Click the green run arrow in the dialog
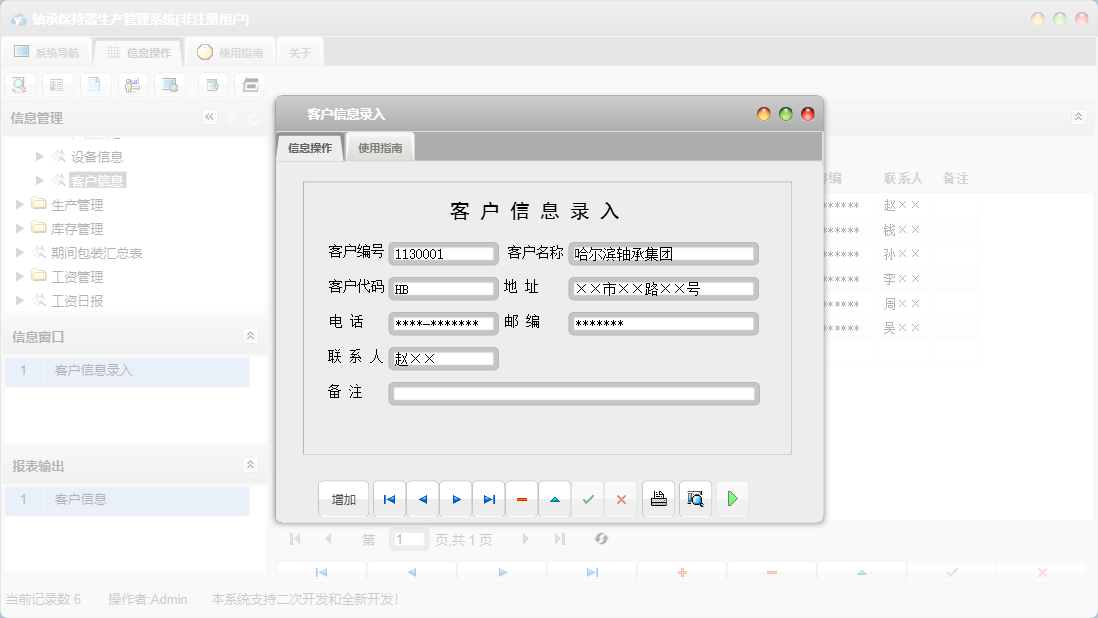The image size is (1098, 618). 732,498
